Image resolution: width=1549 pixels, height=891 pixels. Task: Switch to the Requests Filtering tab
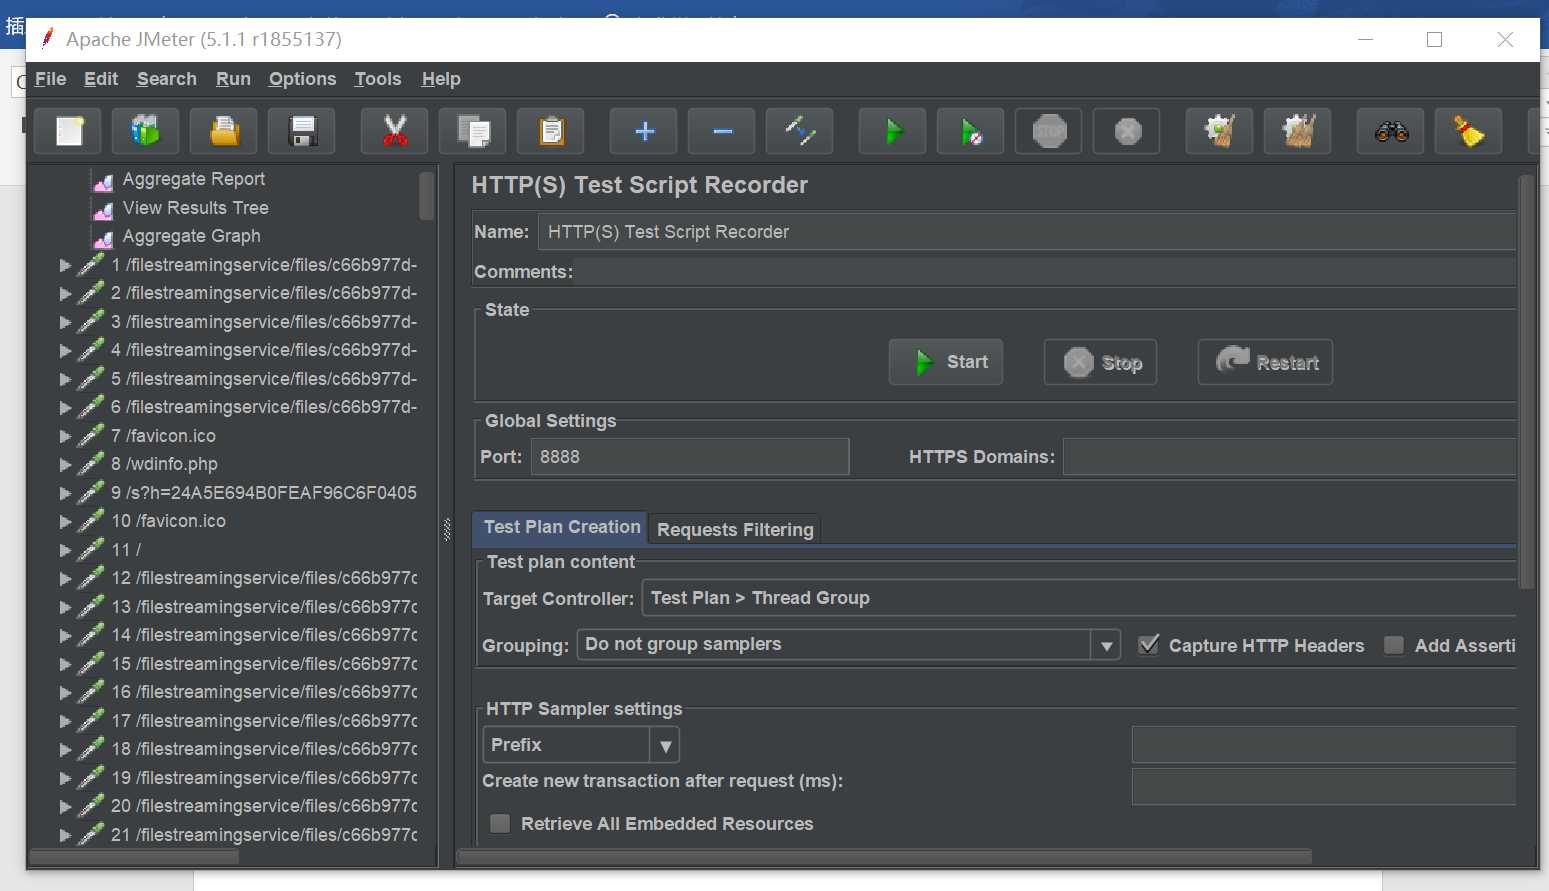tap(735, 529)
